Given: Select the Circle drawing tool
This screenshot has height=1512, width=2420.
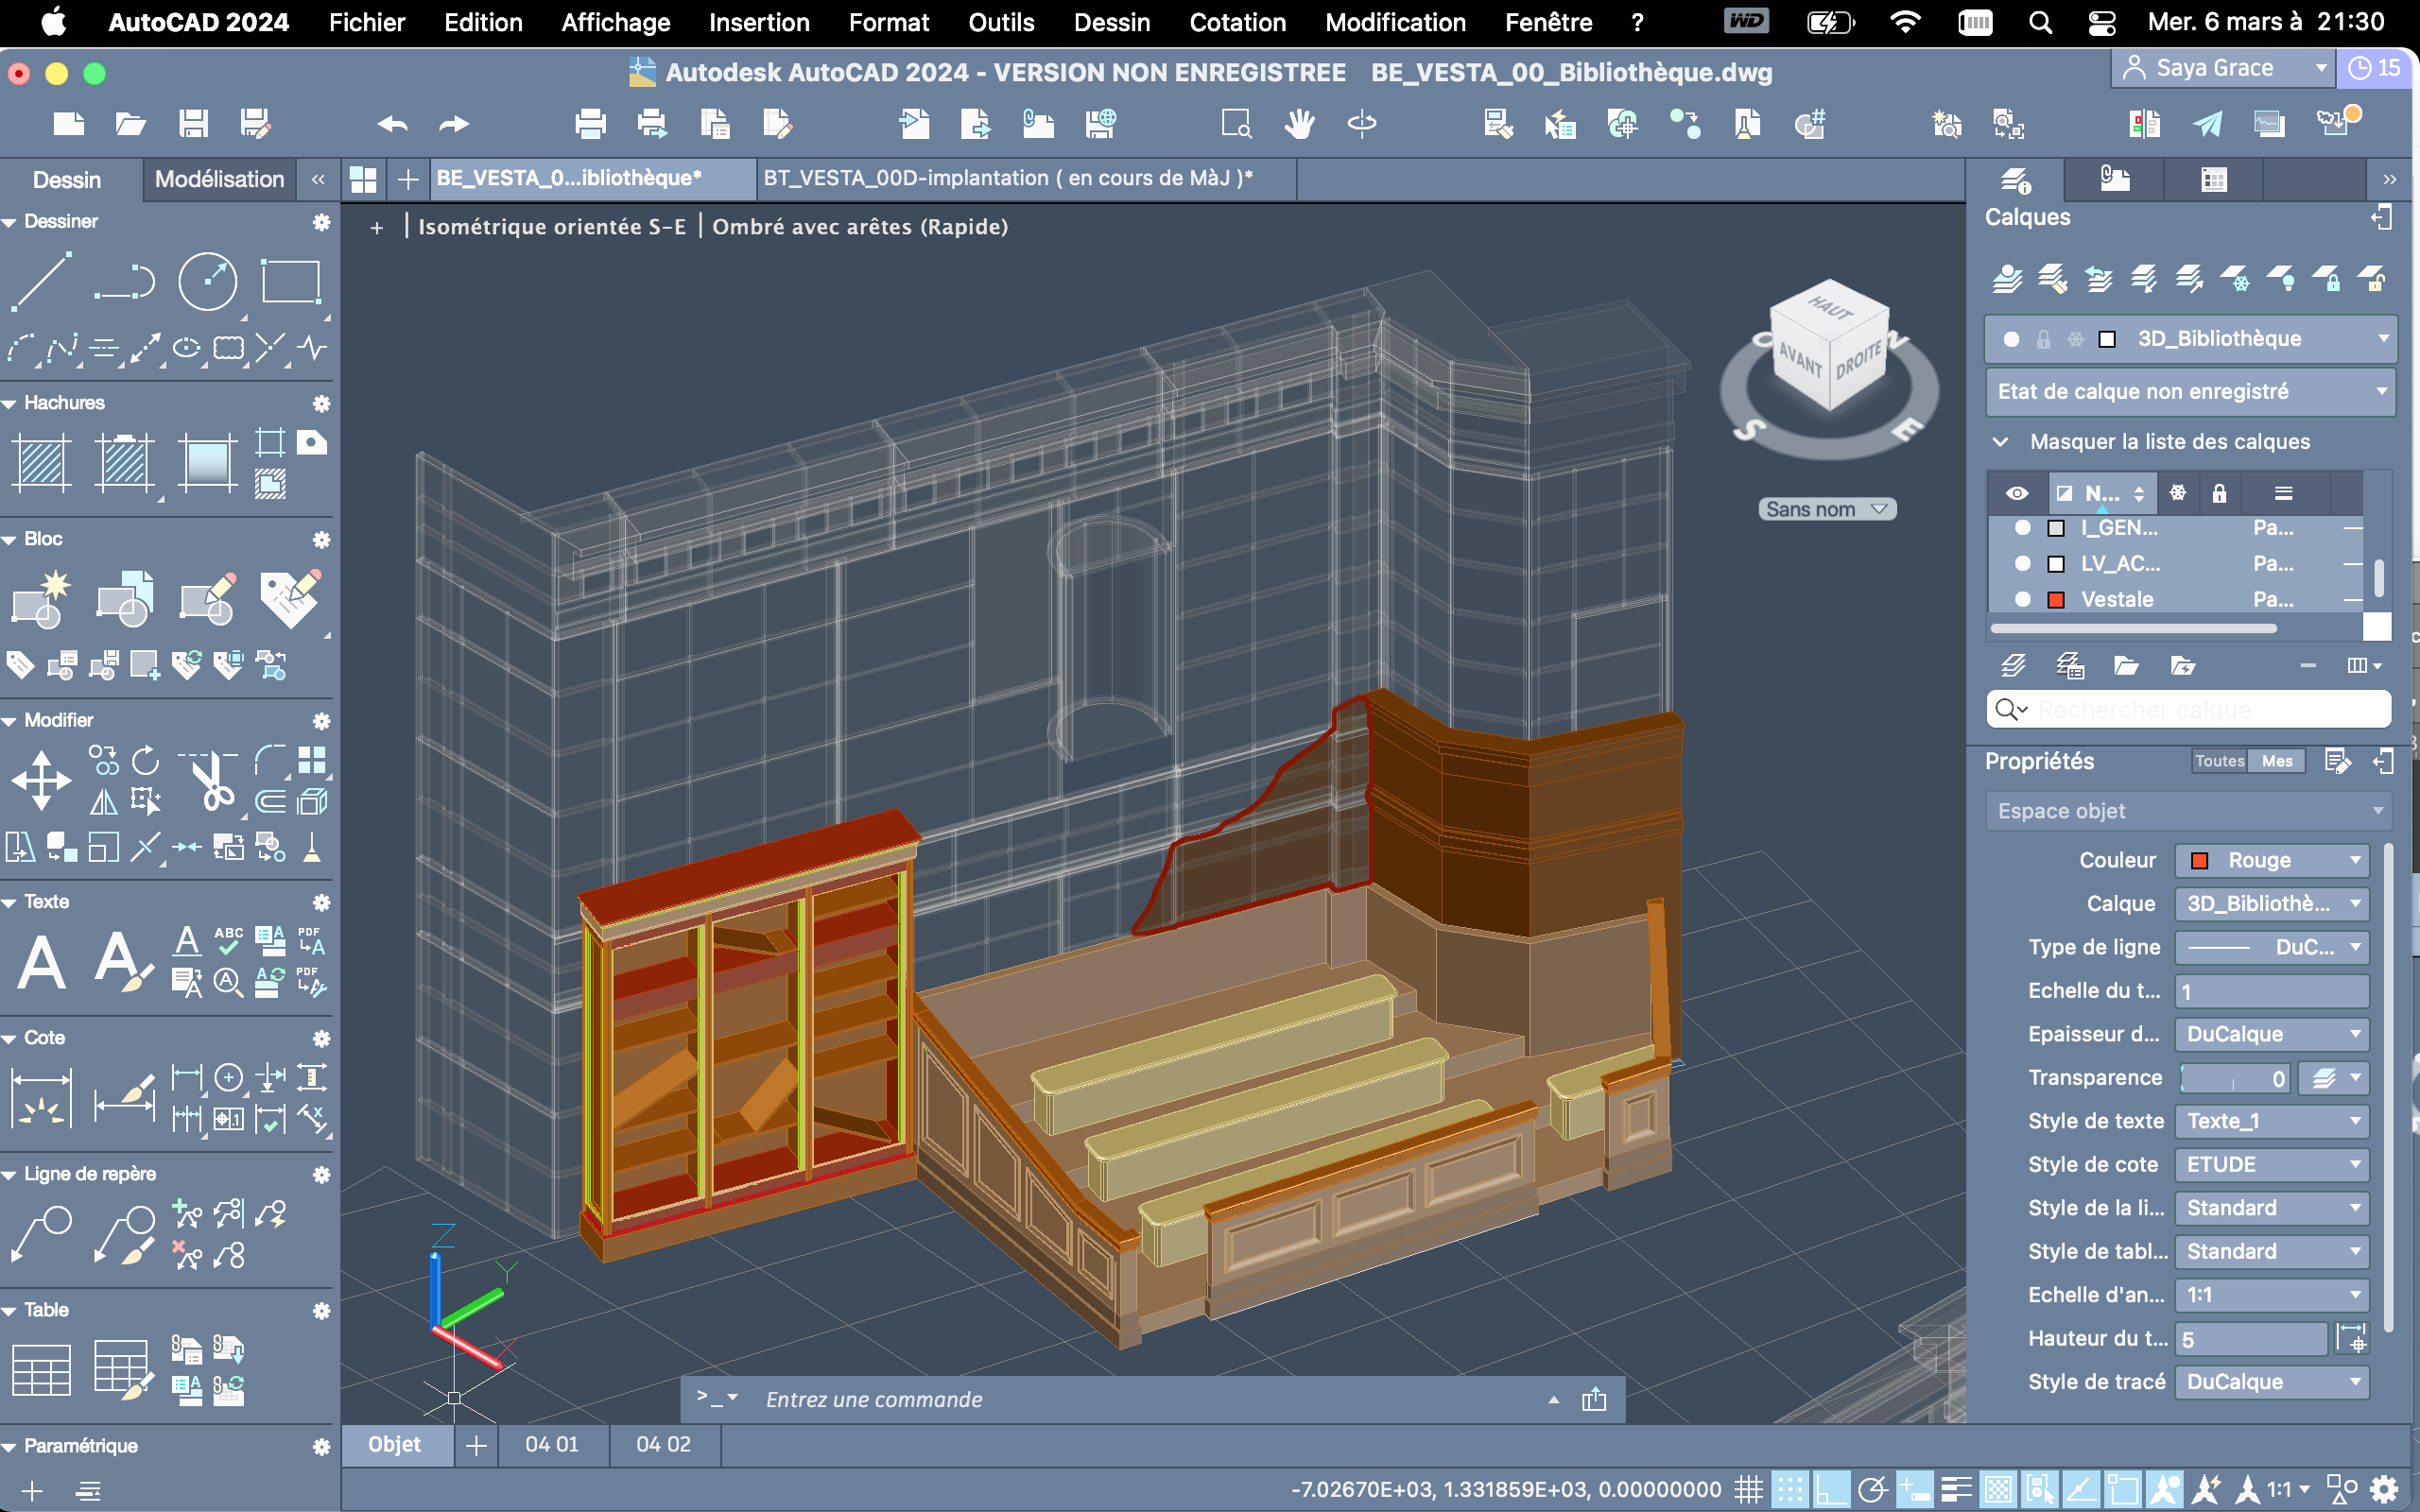Looking at the screenshot, I should (207, 282).
